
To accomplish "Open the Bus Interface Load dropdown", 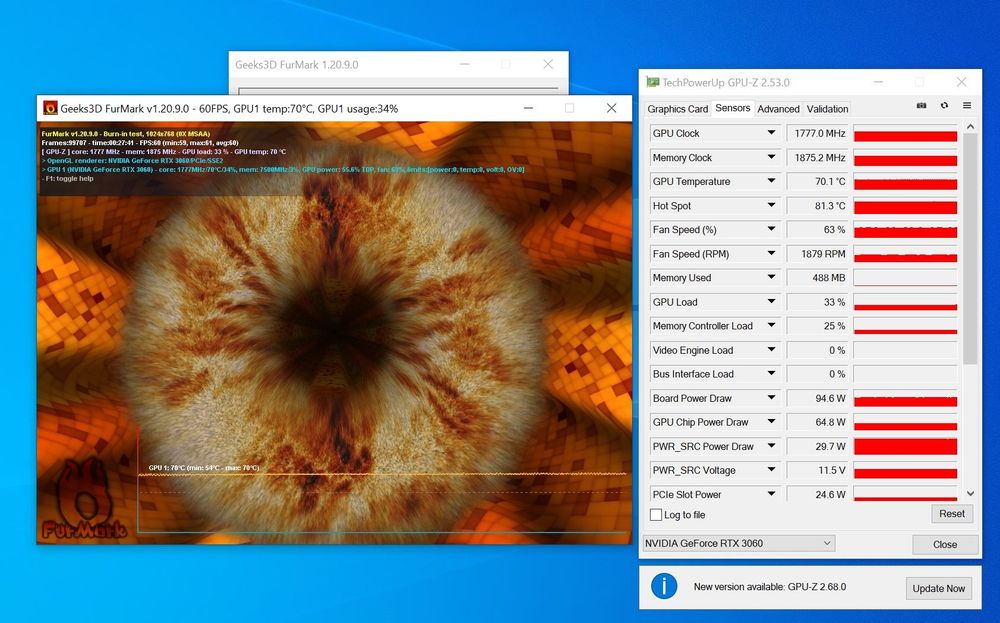I will 771,374.
